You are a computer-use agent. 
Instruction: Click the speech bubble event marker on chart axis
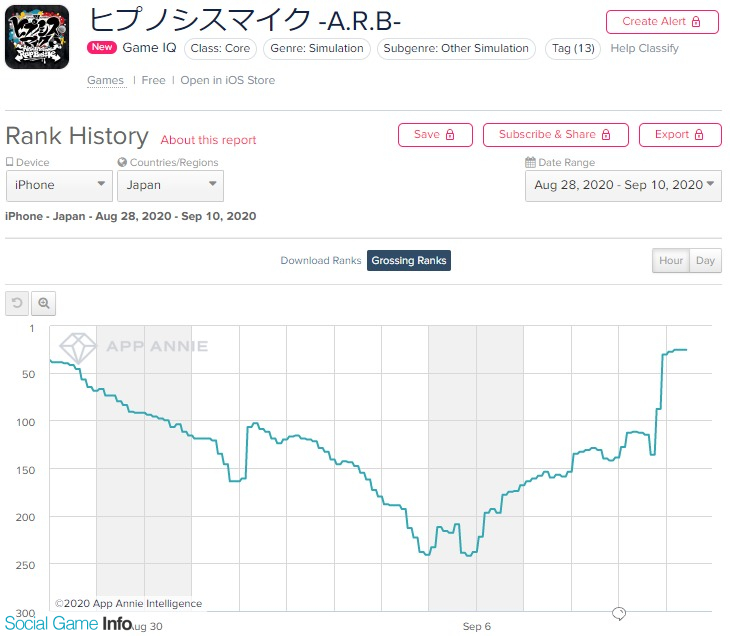[x=618, y=613]
